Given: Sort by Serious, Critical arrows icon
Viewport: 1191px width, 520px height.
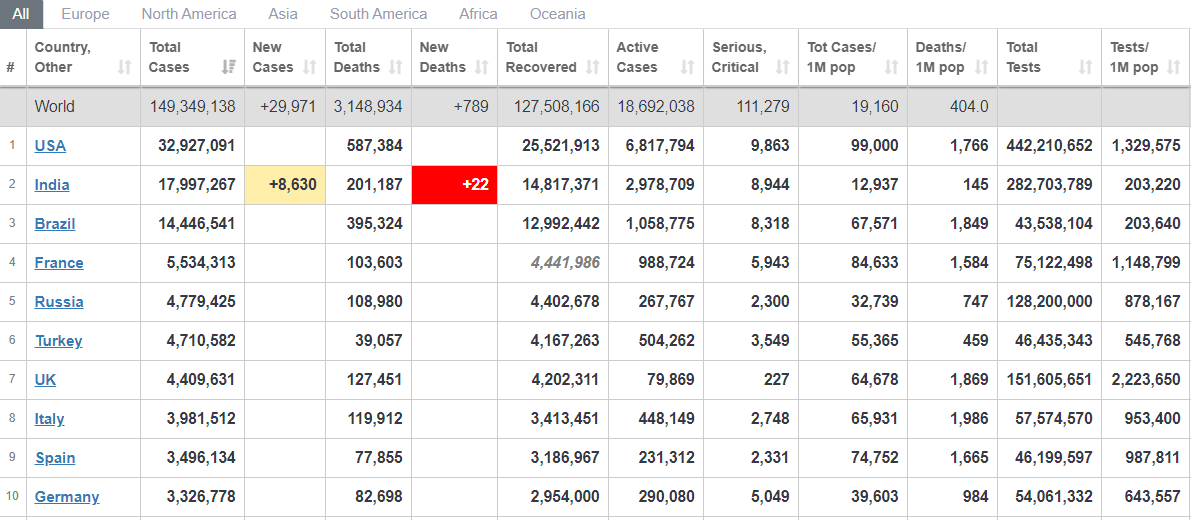Looking at the screenshot, I should (783, 68).
